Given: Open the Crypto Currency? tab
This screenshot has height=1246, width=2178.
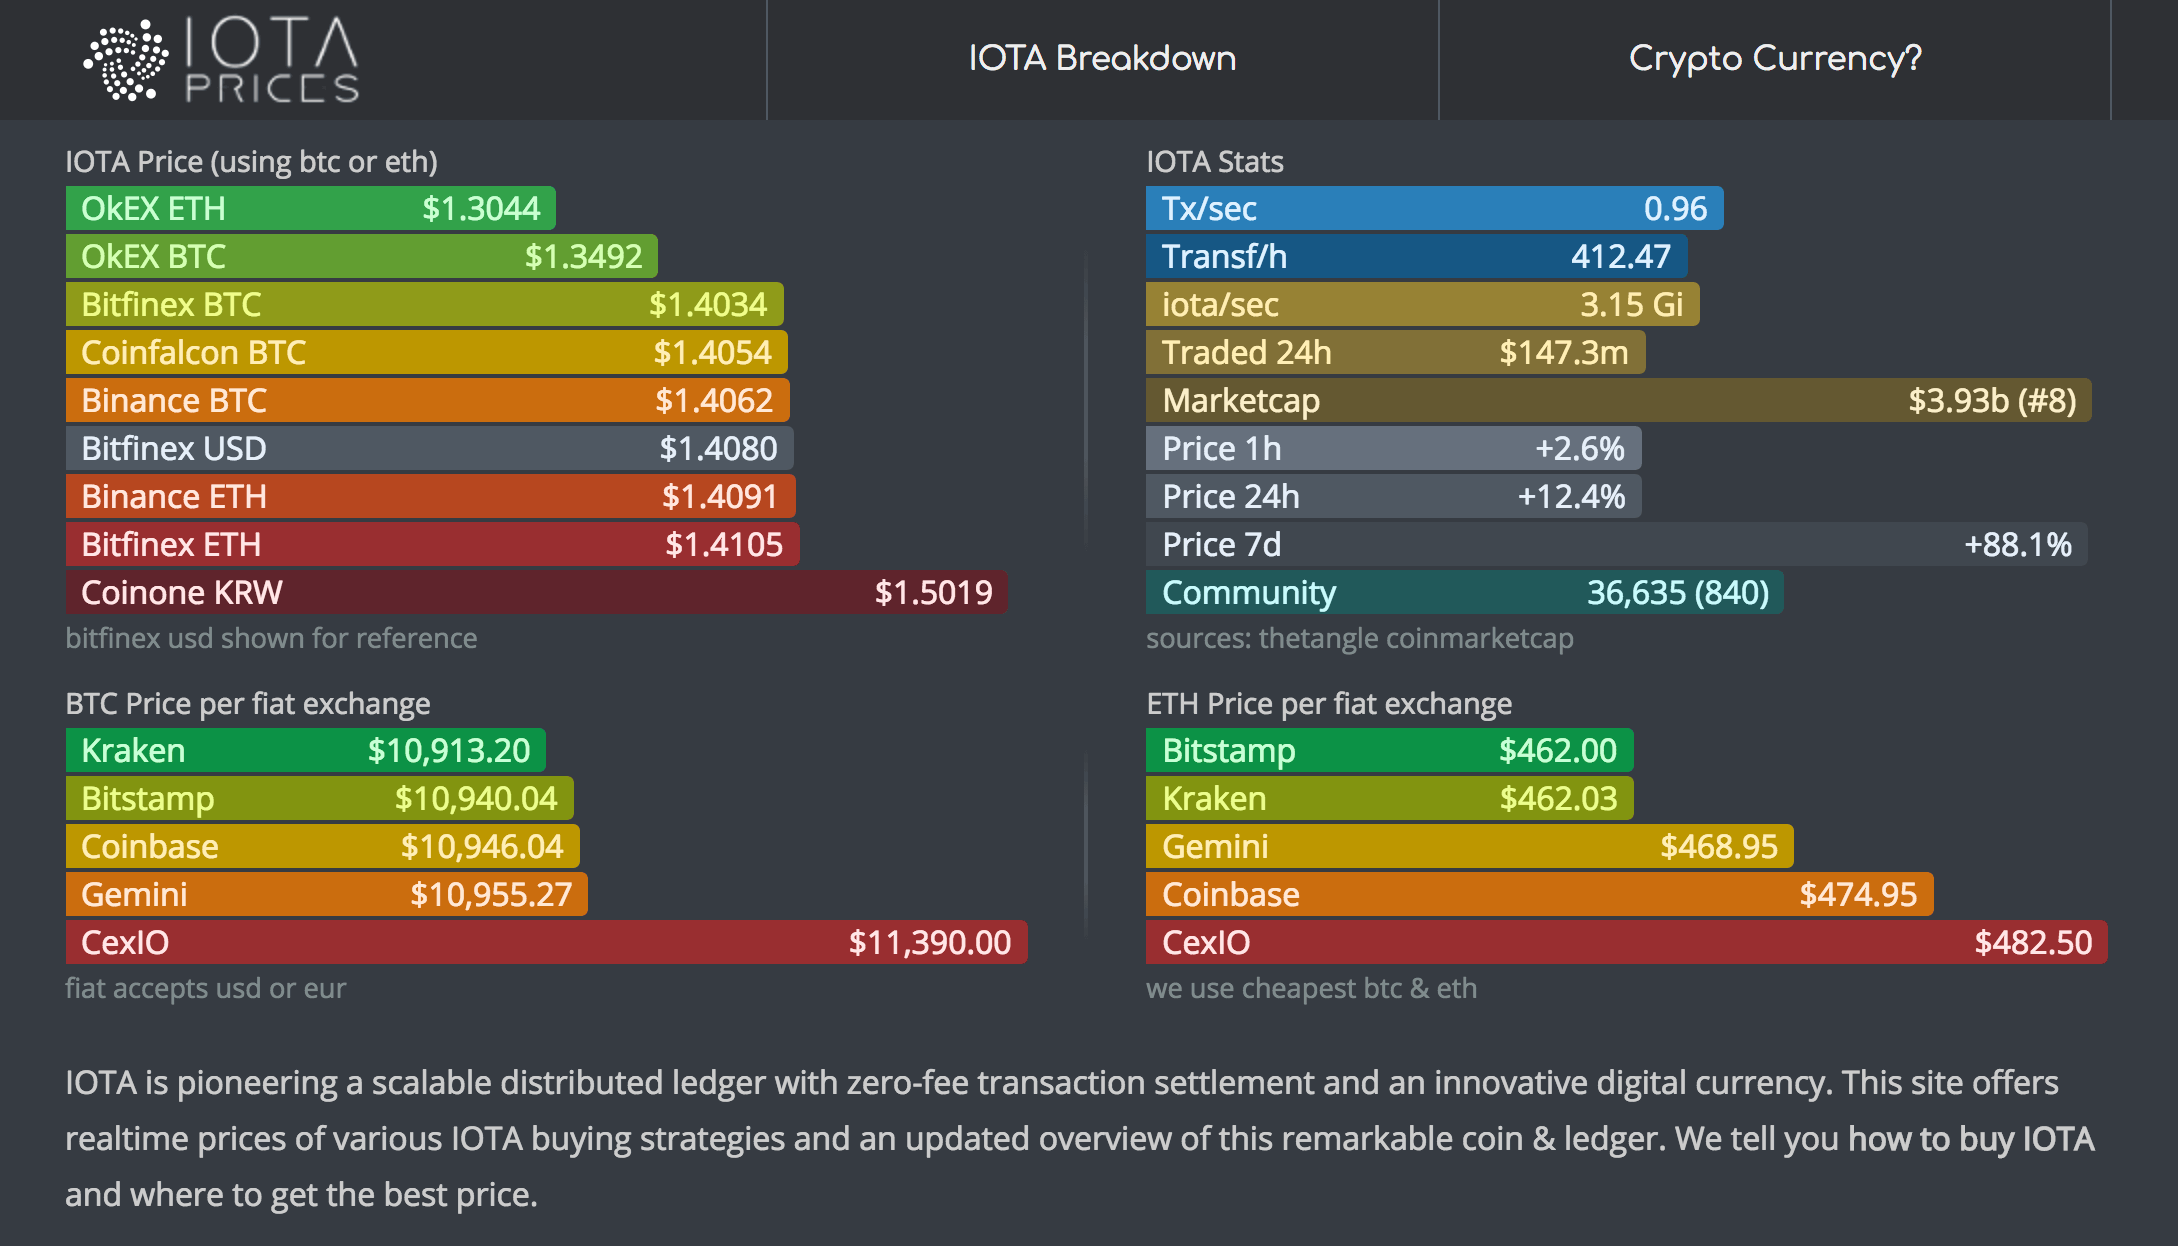Looking at the screenshot, I should click(1775, 58).
